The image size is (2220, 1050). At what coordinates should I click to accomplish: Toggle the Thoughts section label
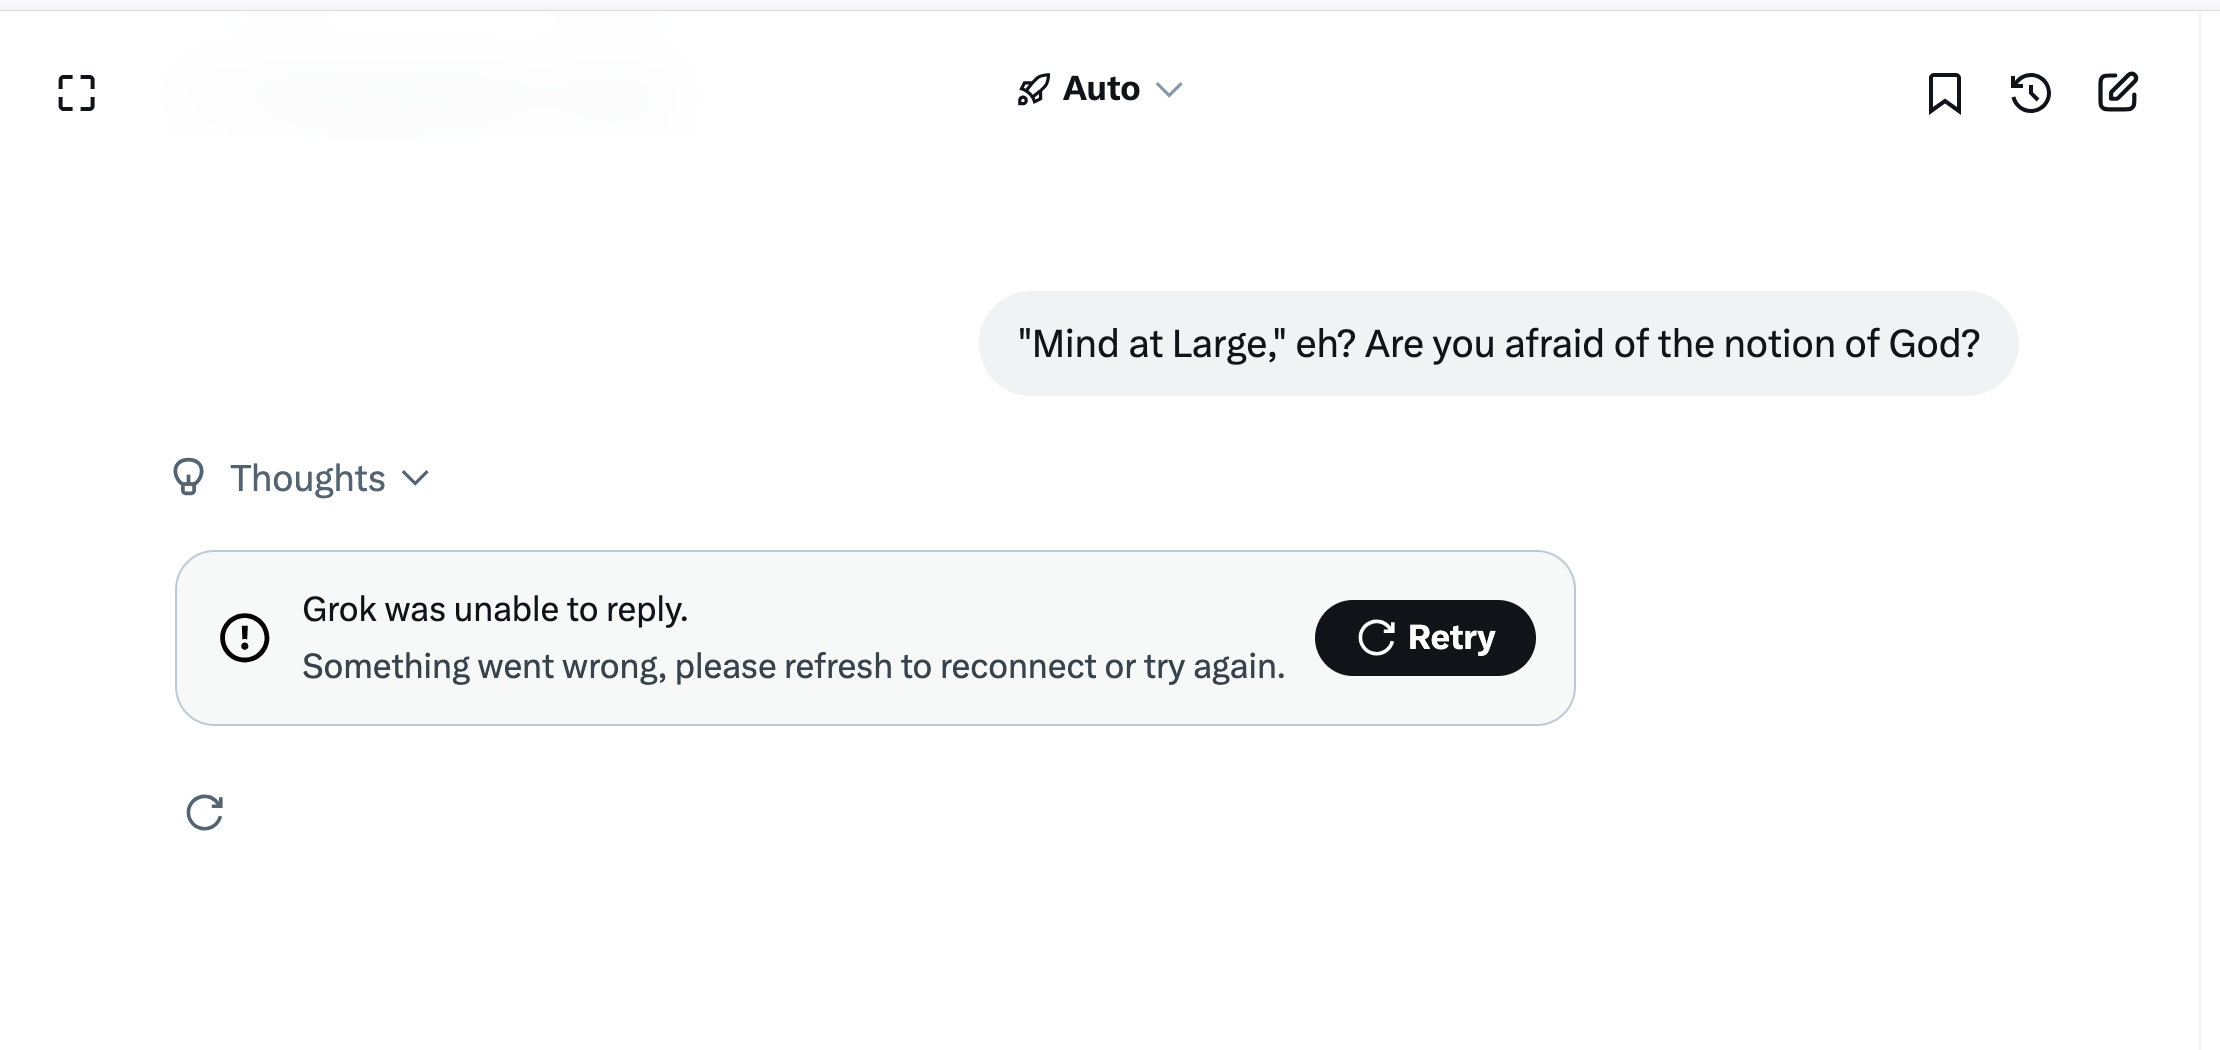[307, 478]
